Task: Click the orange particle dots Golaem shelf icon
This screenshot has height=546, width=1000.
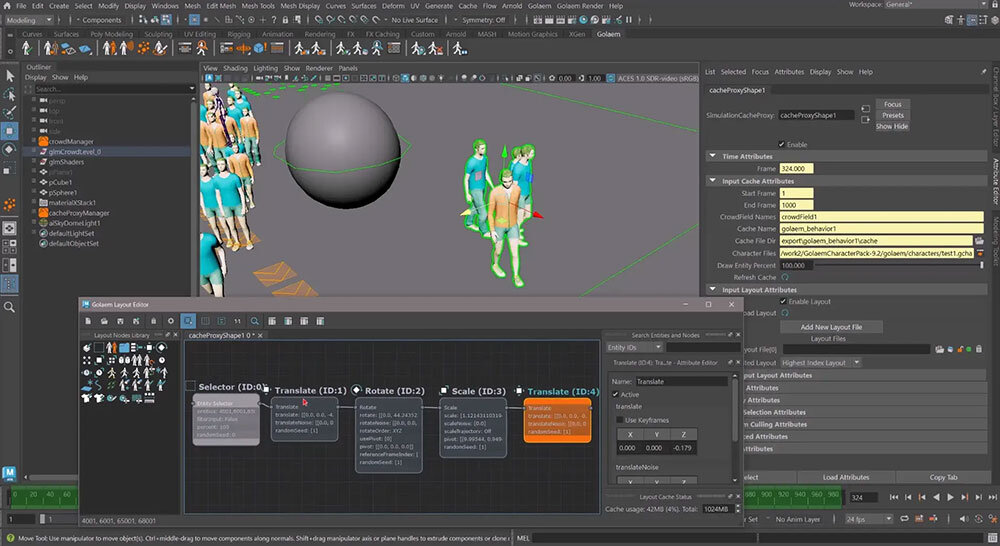Action: point(144,48)
